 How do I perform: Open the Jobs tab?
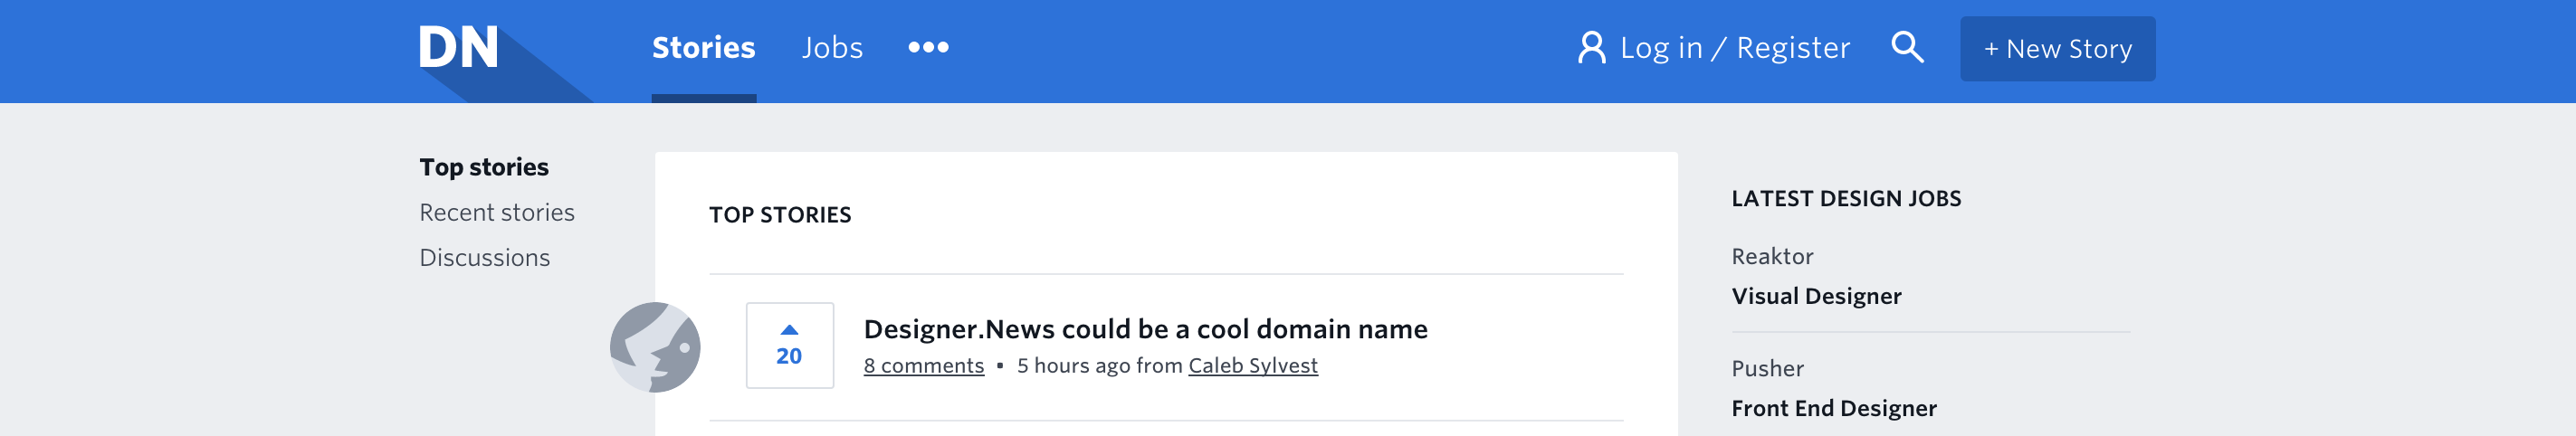point(831,47)
